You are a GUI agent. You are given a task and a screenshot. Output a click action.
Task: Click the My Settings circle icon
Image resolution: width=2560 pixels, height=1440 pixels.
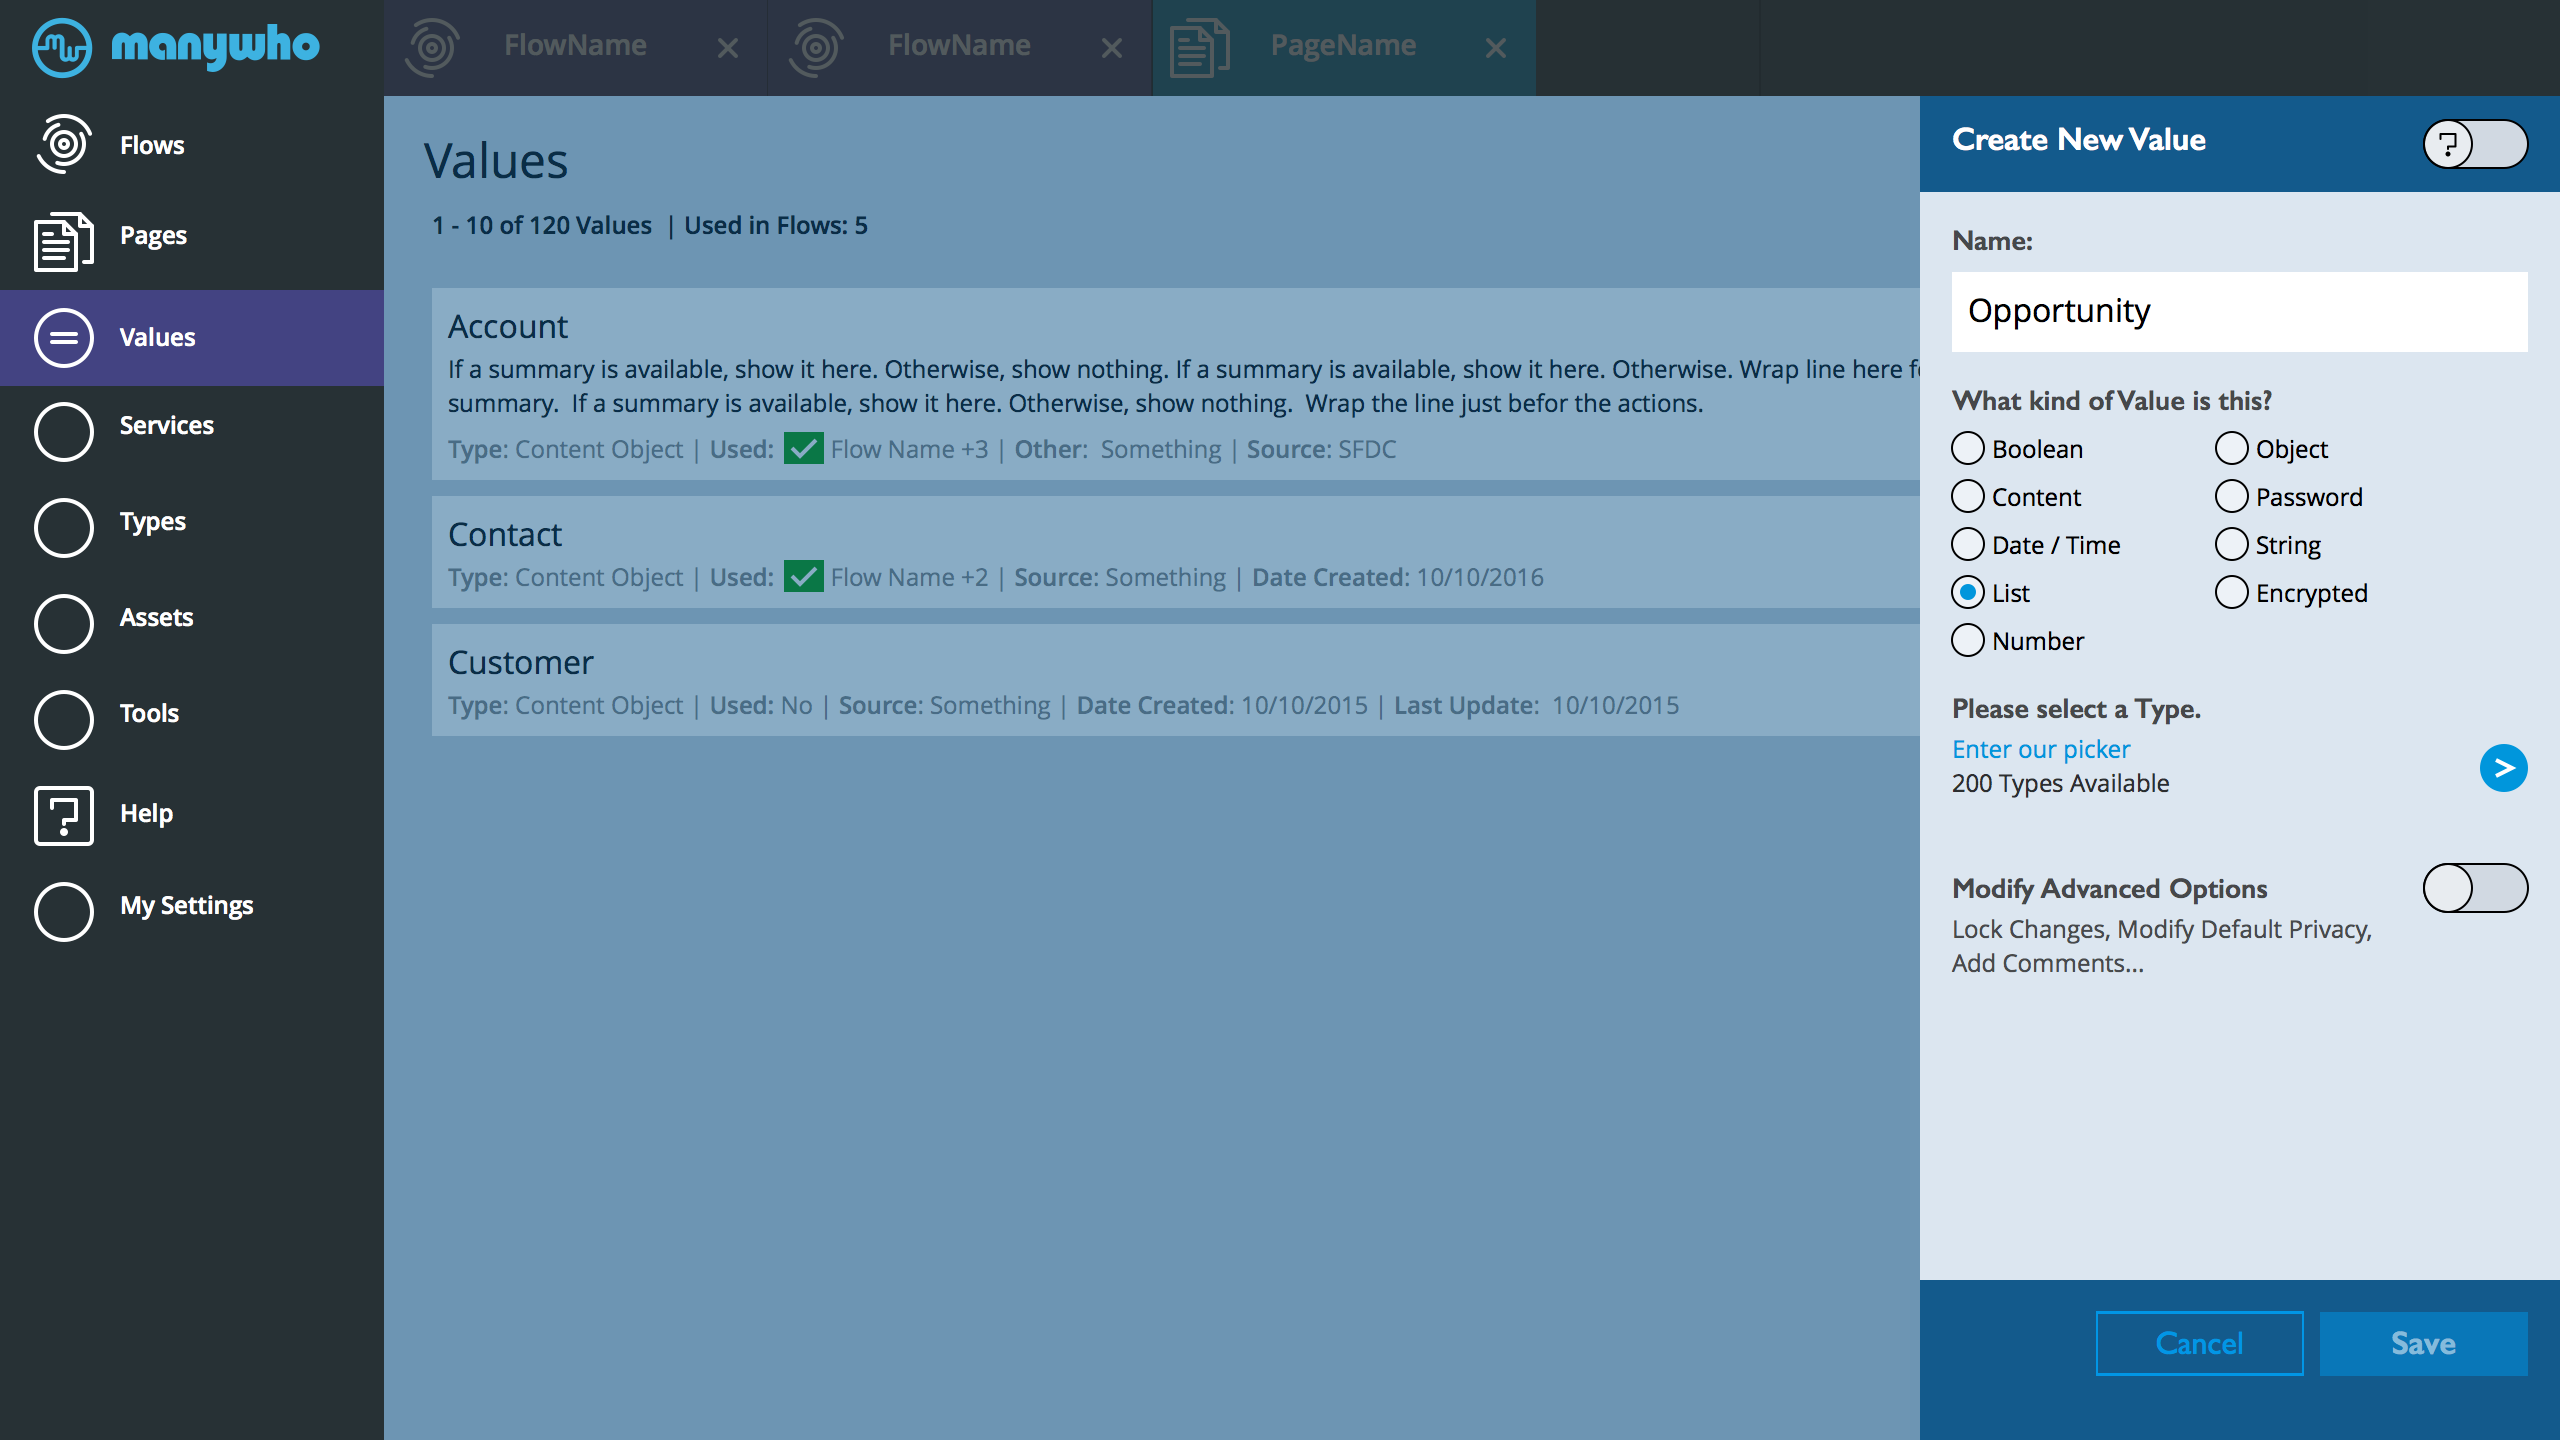tap(64, 912)
